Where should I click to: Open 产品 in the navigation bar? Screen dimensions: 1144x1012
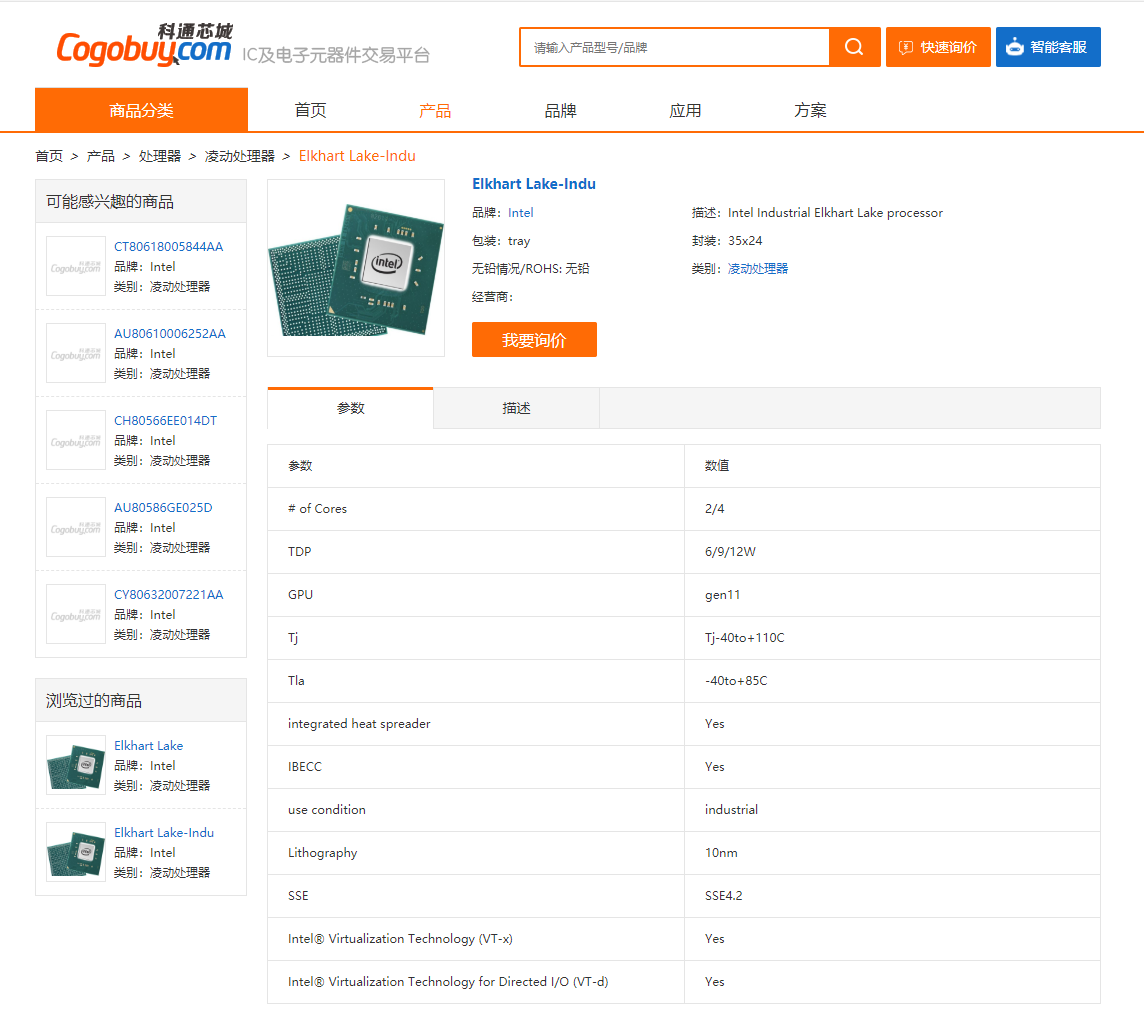pyautogui.click(x=435, y=110)
